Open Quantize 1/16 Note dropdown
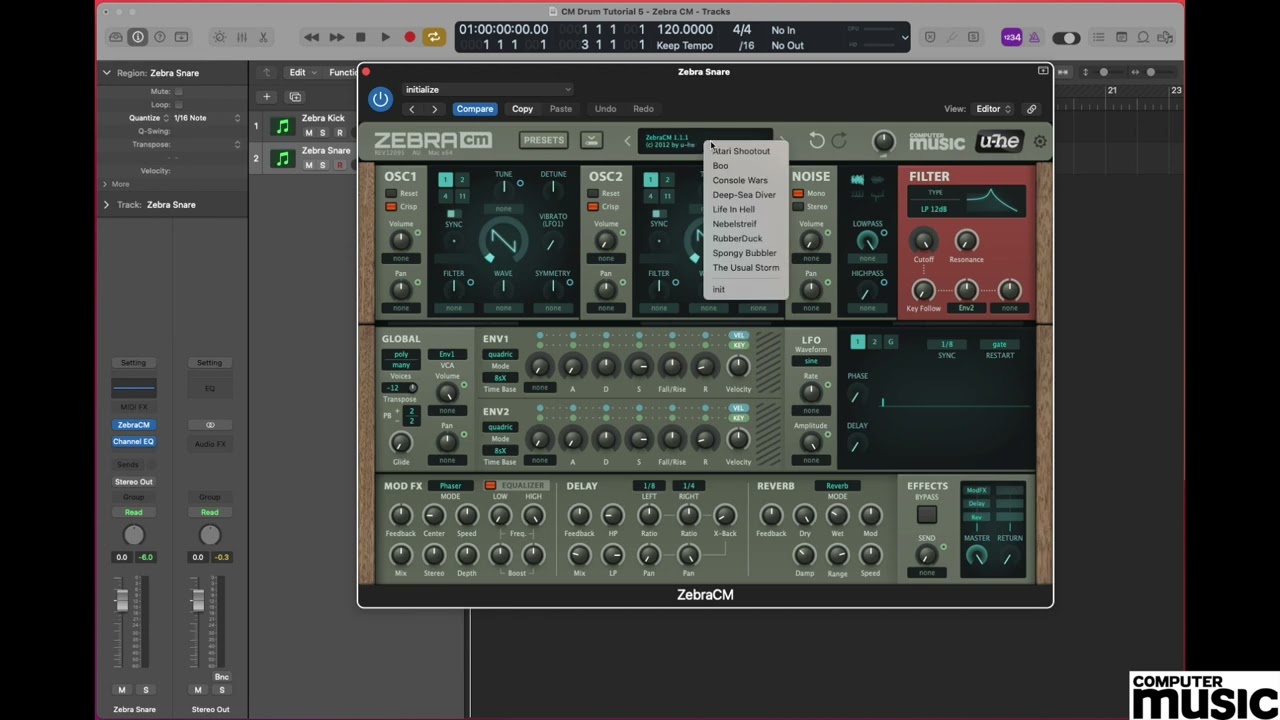1280x720 pixels. [207, 118]
